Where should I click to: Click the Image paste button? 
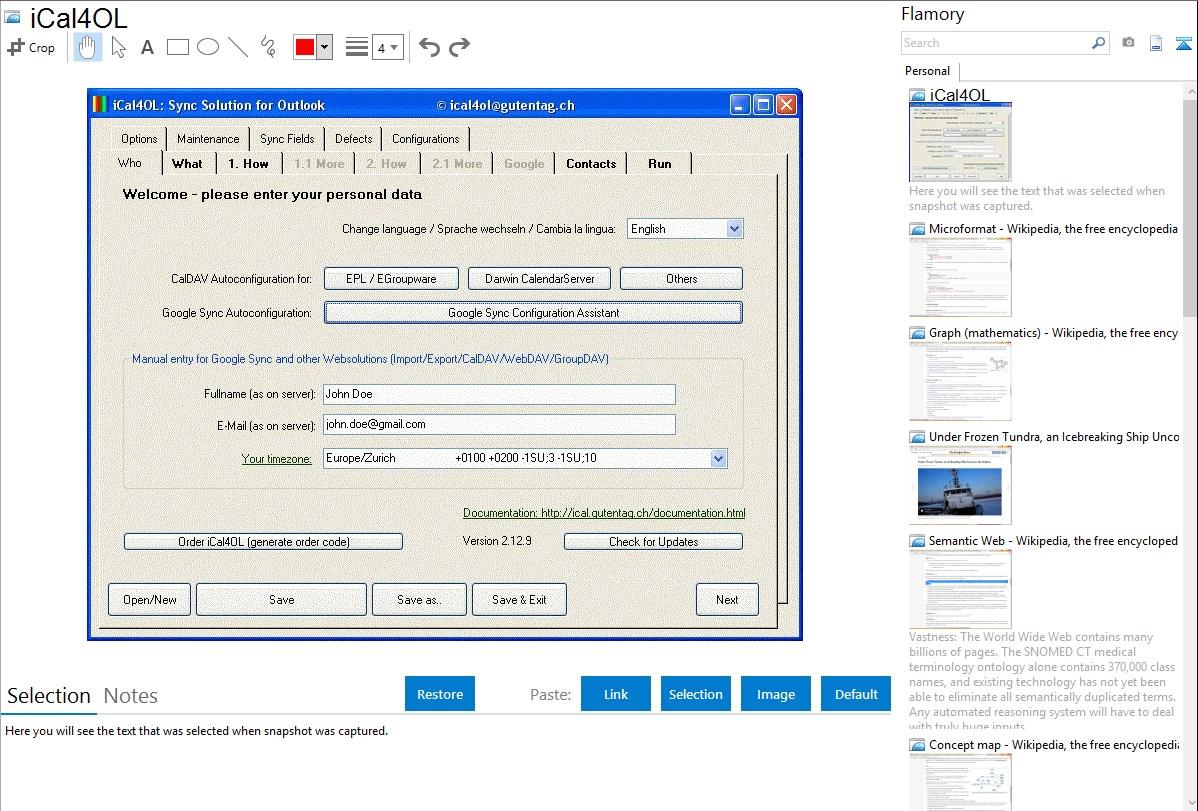click(x=776, y=694)
